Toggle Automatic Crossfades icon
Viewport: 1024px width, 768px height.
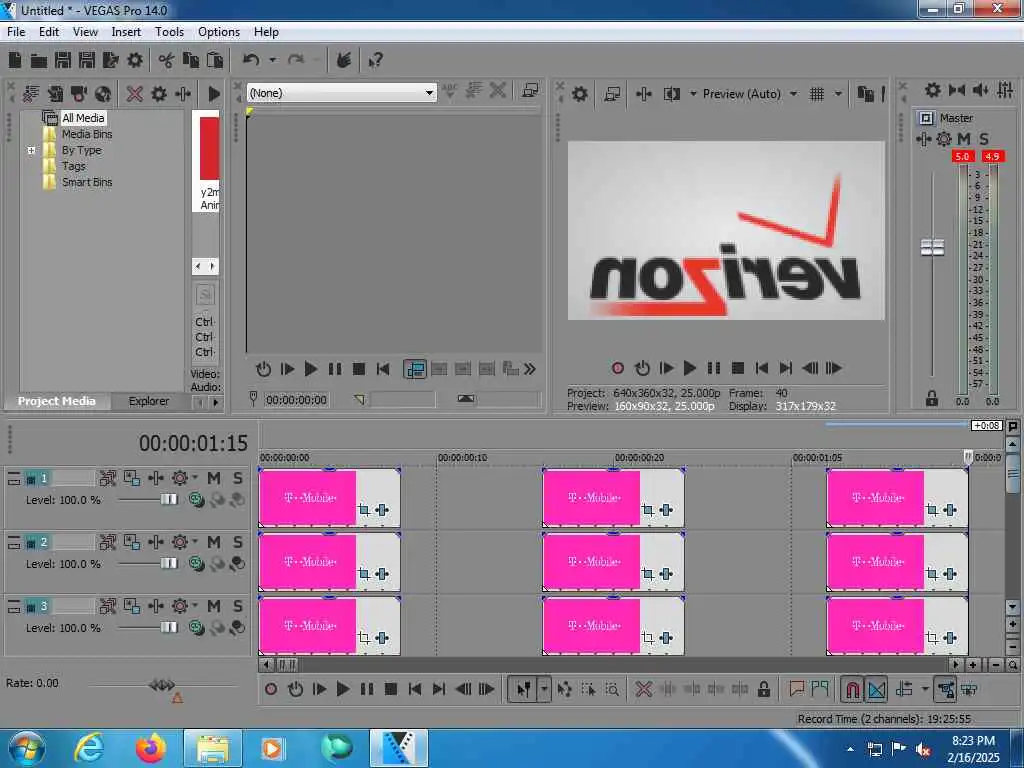[x=876, y=689]
